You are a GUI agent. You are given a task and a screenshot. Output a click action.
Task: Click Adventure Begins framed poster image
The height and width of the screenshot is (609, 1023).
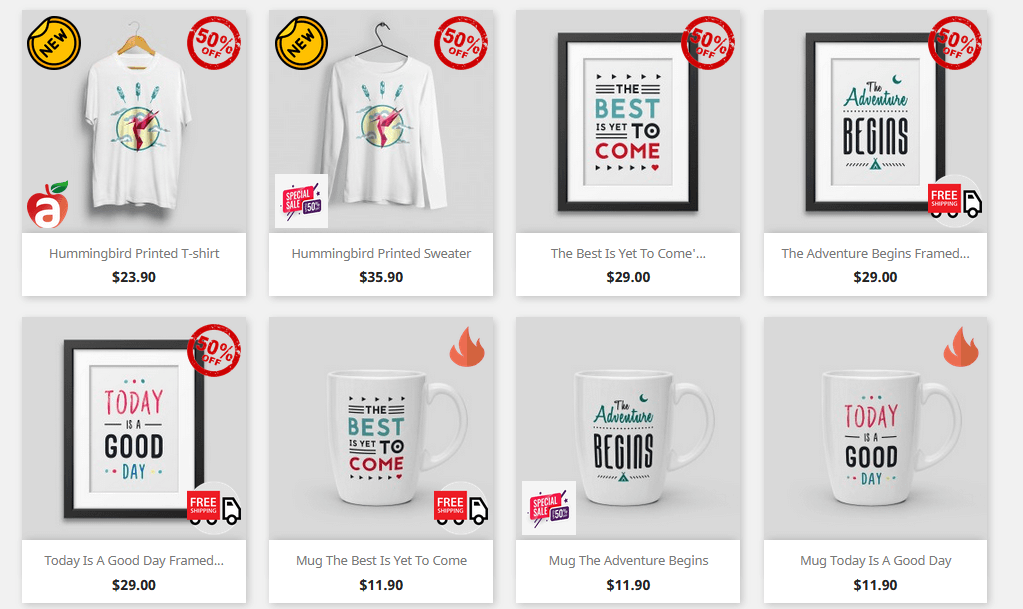point(876,121)
